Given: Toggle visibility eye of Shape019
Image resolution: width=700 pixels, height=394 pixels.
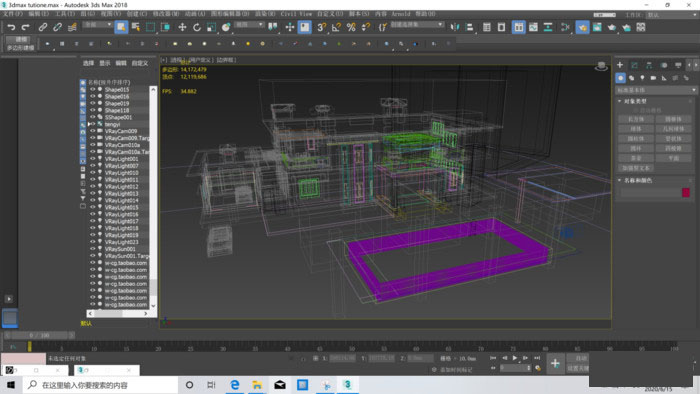Looking at the screenshot, I should 93,103.
